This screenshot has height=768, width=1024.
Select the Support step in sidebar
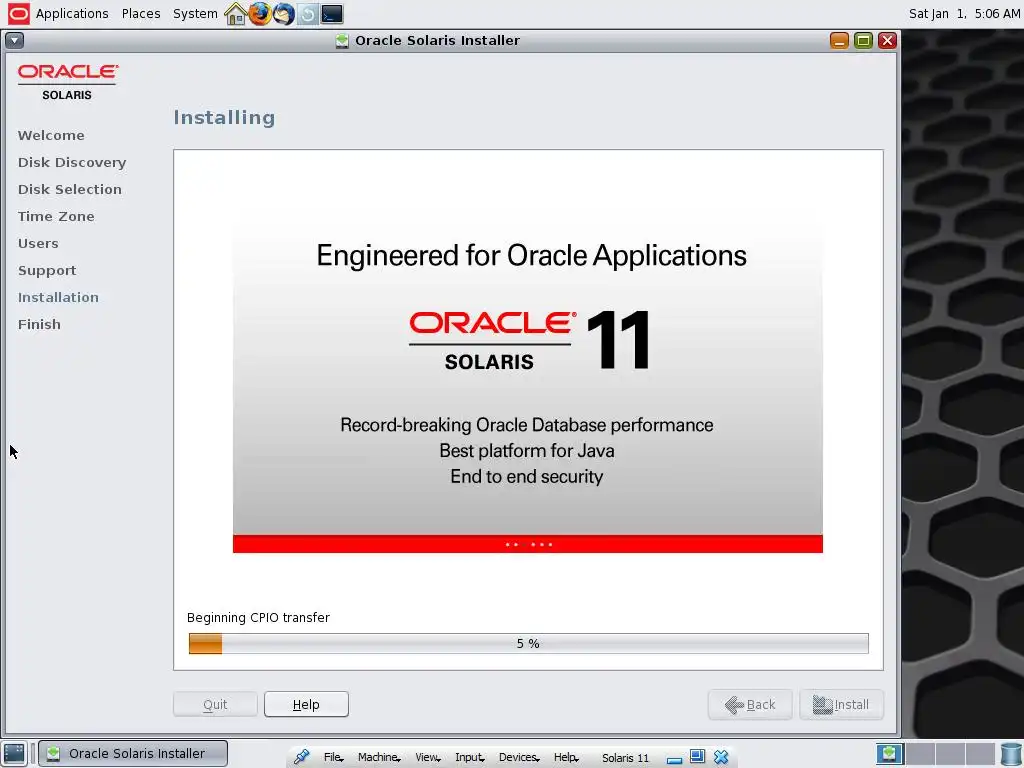[47, 270]
